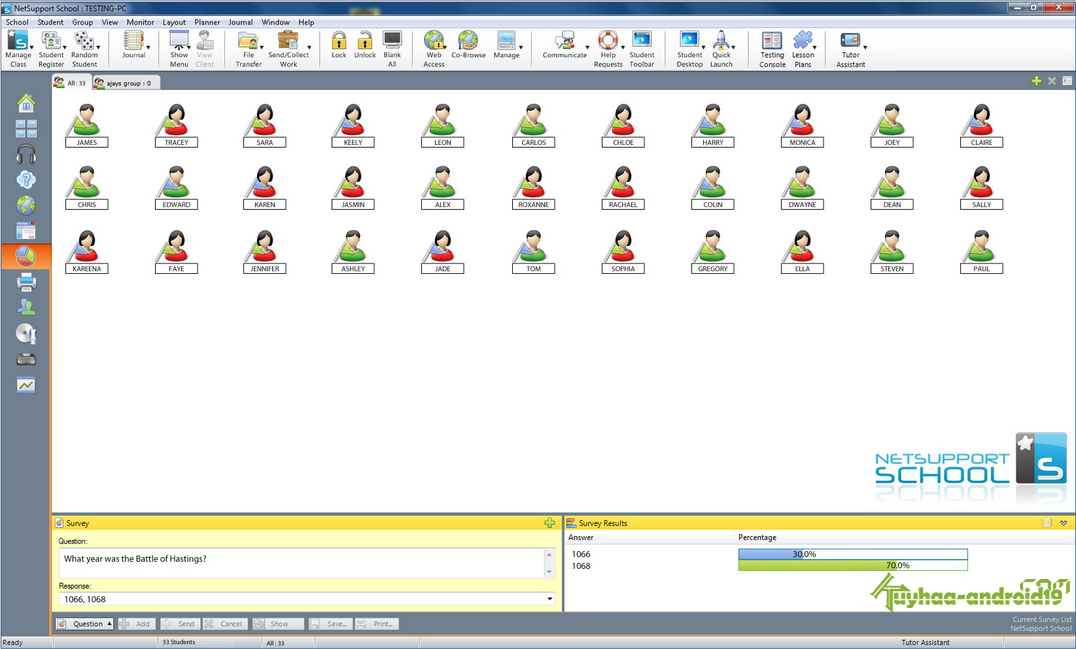Expand the File Transfer dropdown arrow

tap(261, 48)
